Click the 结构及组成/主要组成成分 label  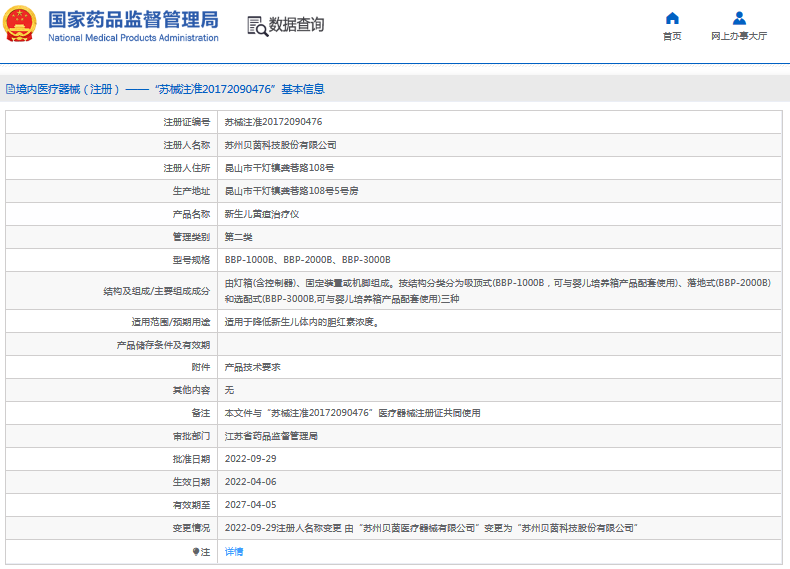pos(157,291)
